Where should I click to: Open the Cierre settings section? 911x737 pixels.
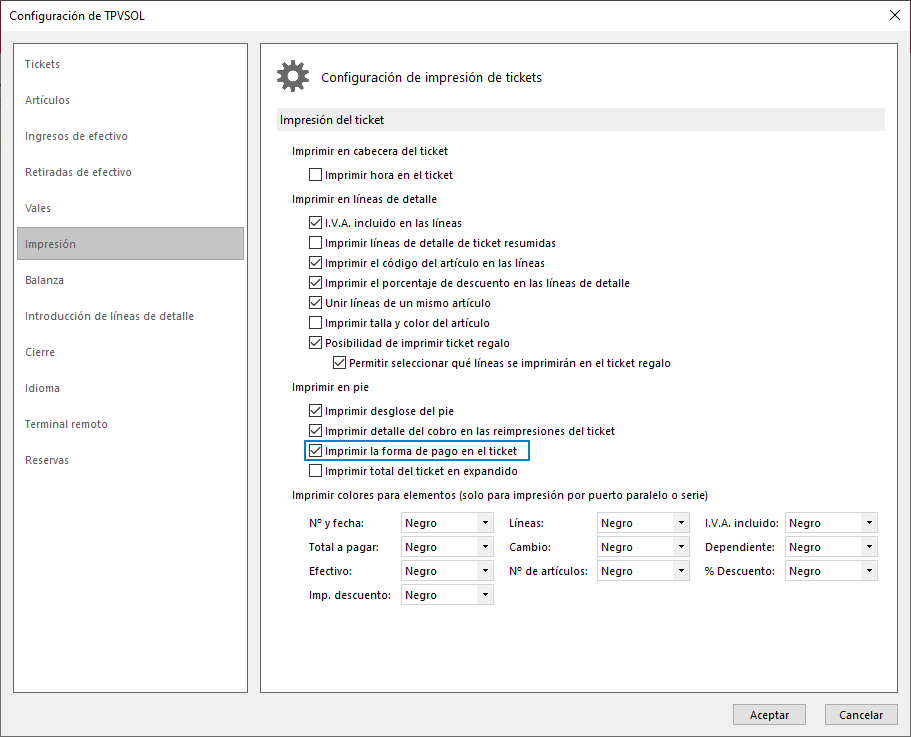point(130,352)
